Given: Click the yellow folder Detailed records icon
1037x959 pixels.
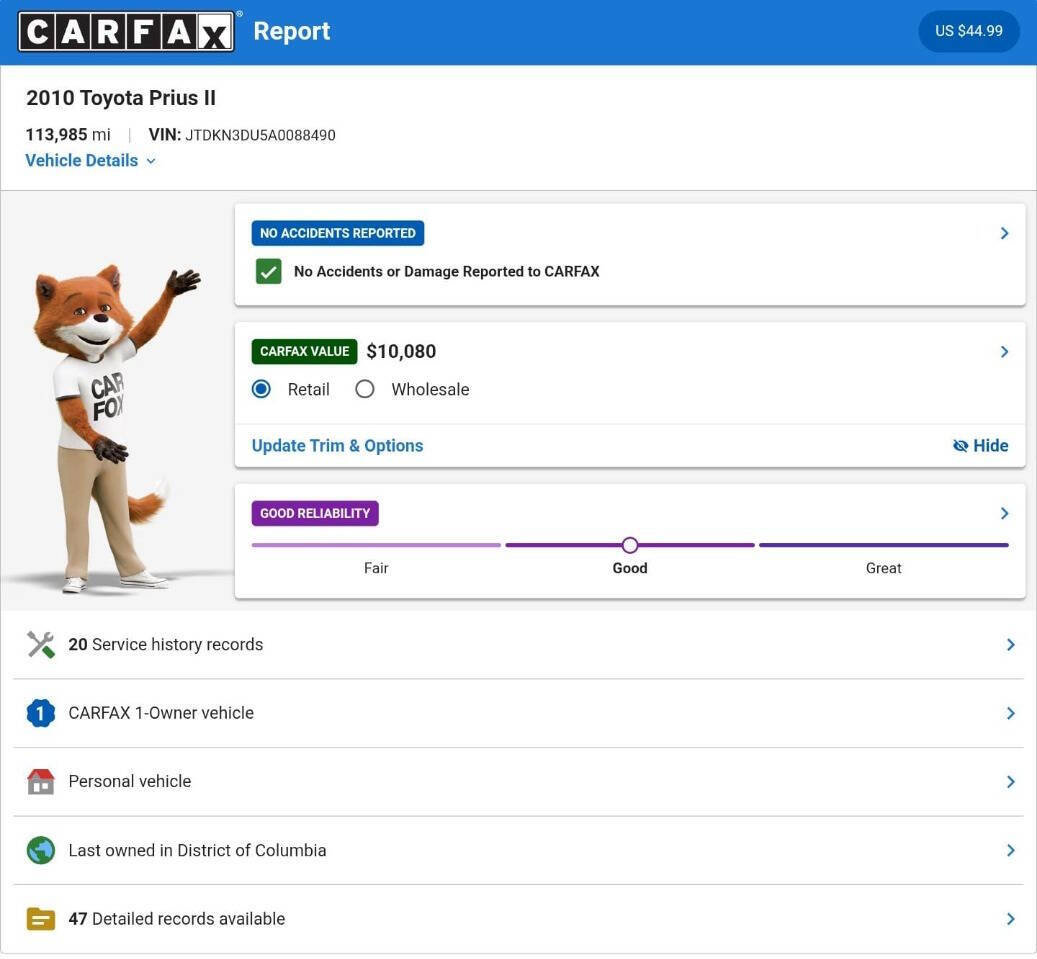Looking at the screenshot, I should [x=41, y=919].
